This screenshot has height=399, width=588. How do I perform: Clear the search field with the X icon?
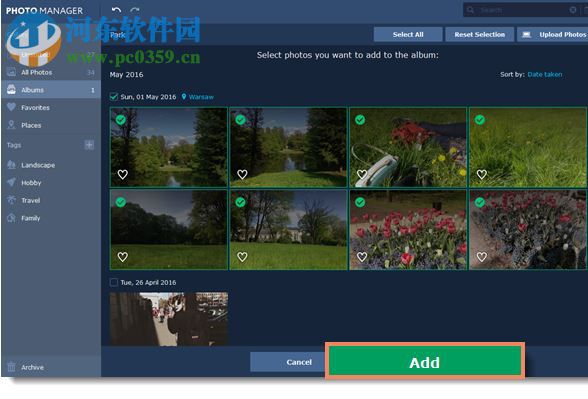(x=573, y=10)
